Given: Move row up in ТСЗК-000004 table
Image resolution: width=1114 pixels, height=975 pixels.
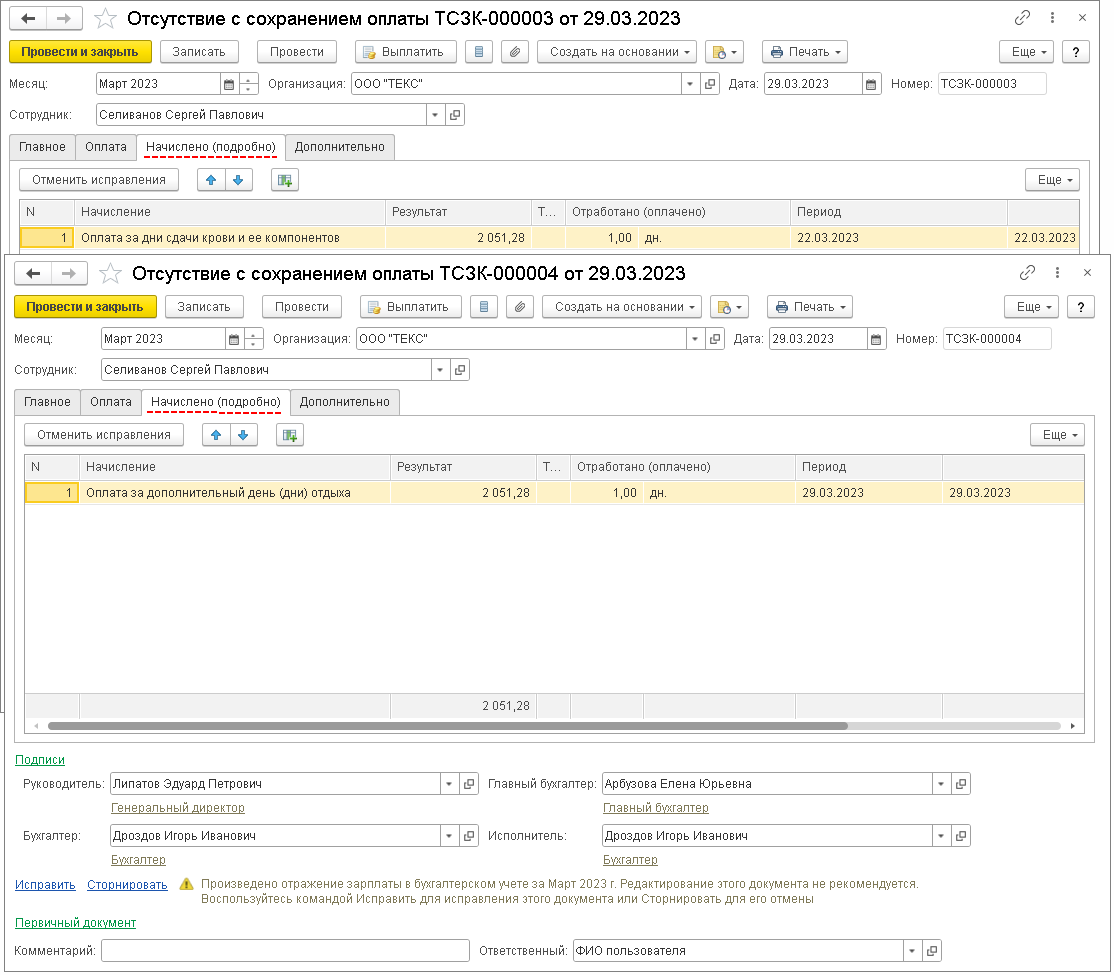Looking at the screenshot, I should point(216,435).
